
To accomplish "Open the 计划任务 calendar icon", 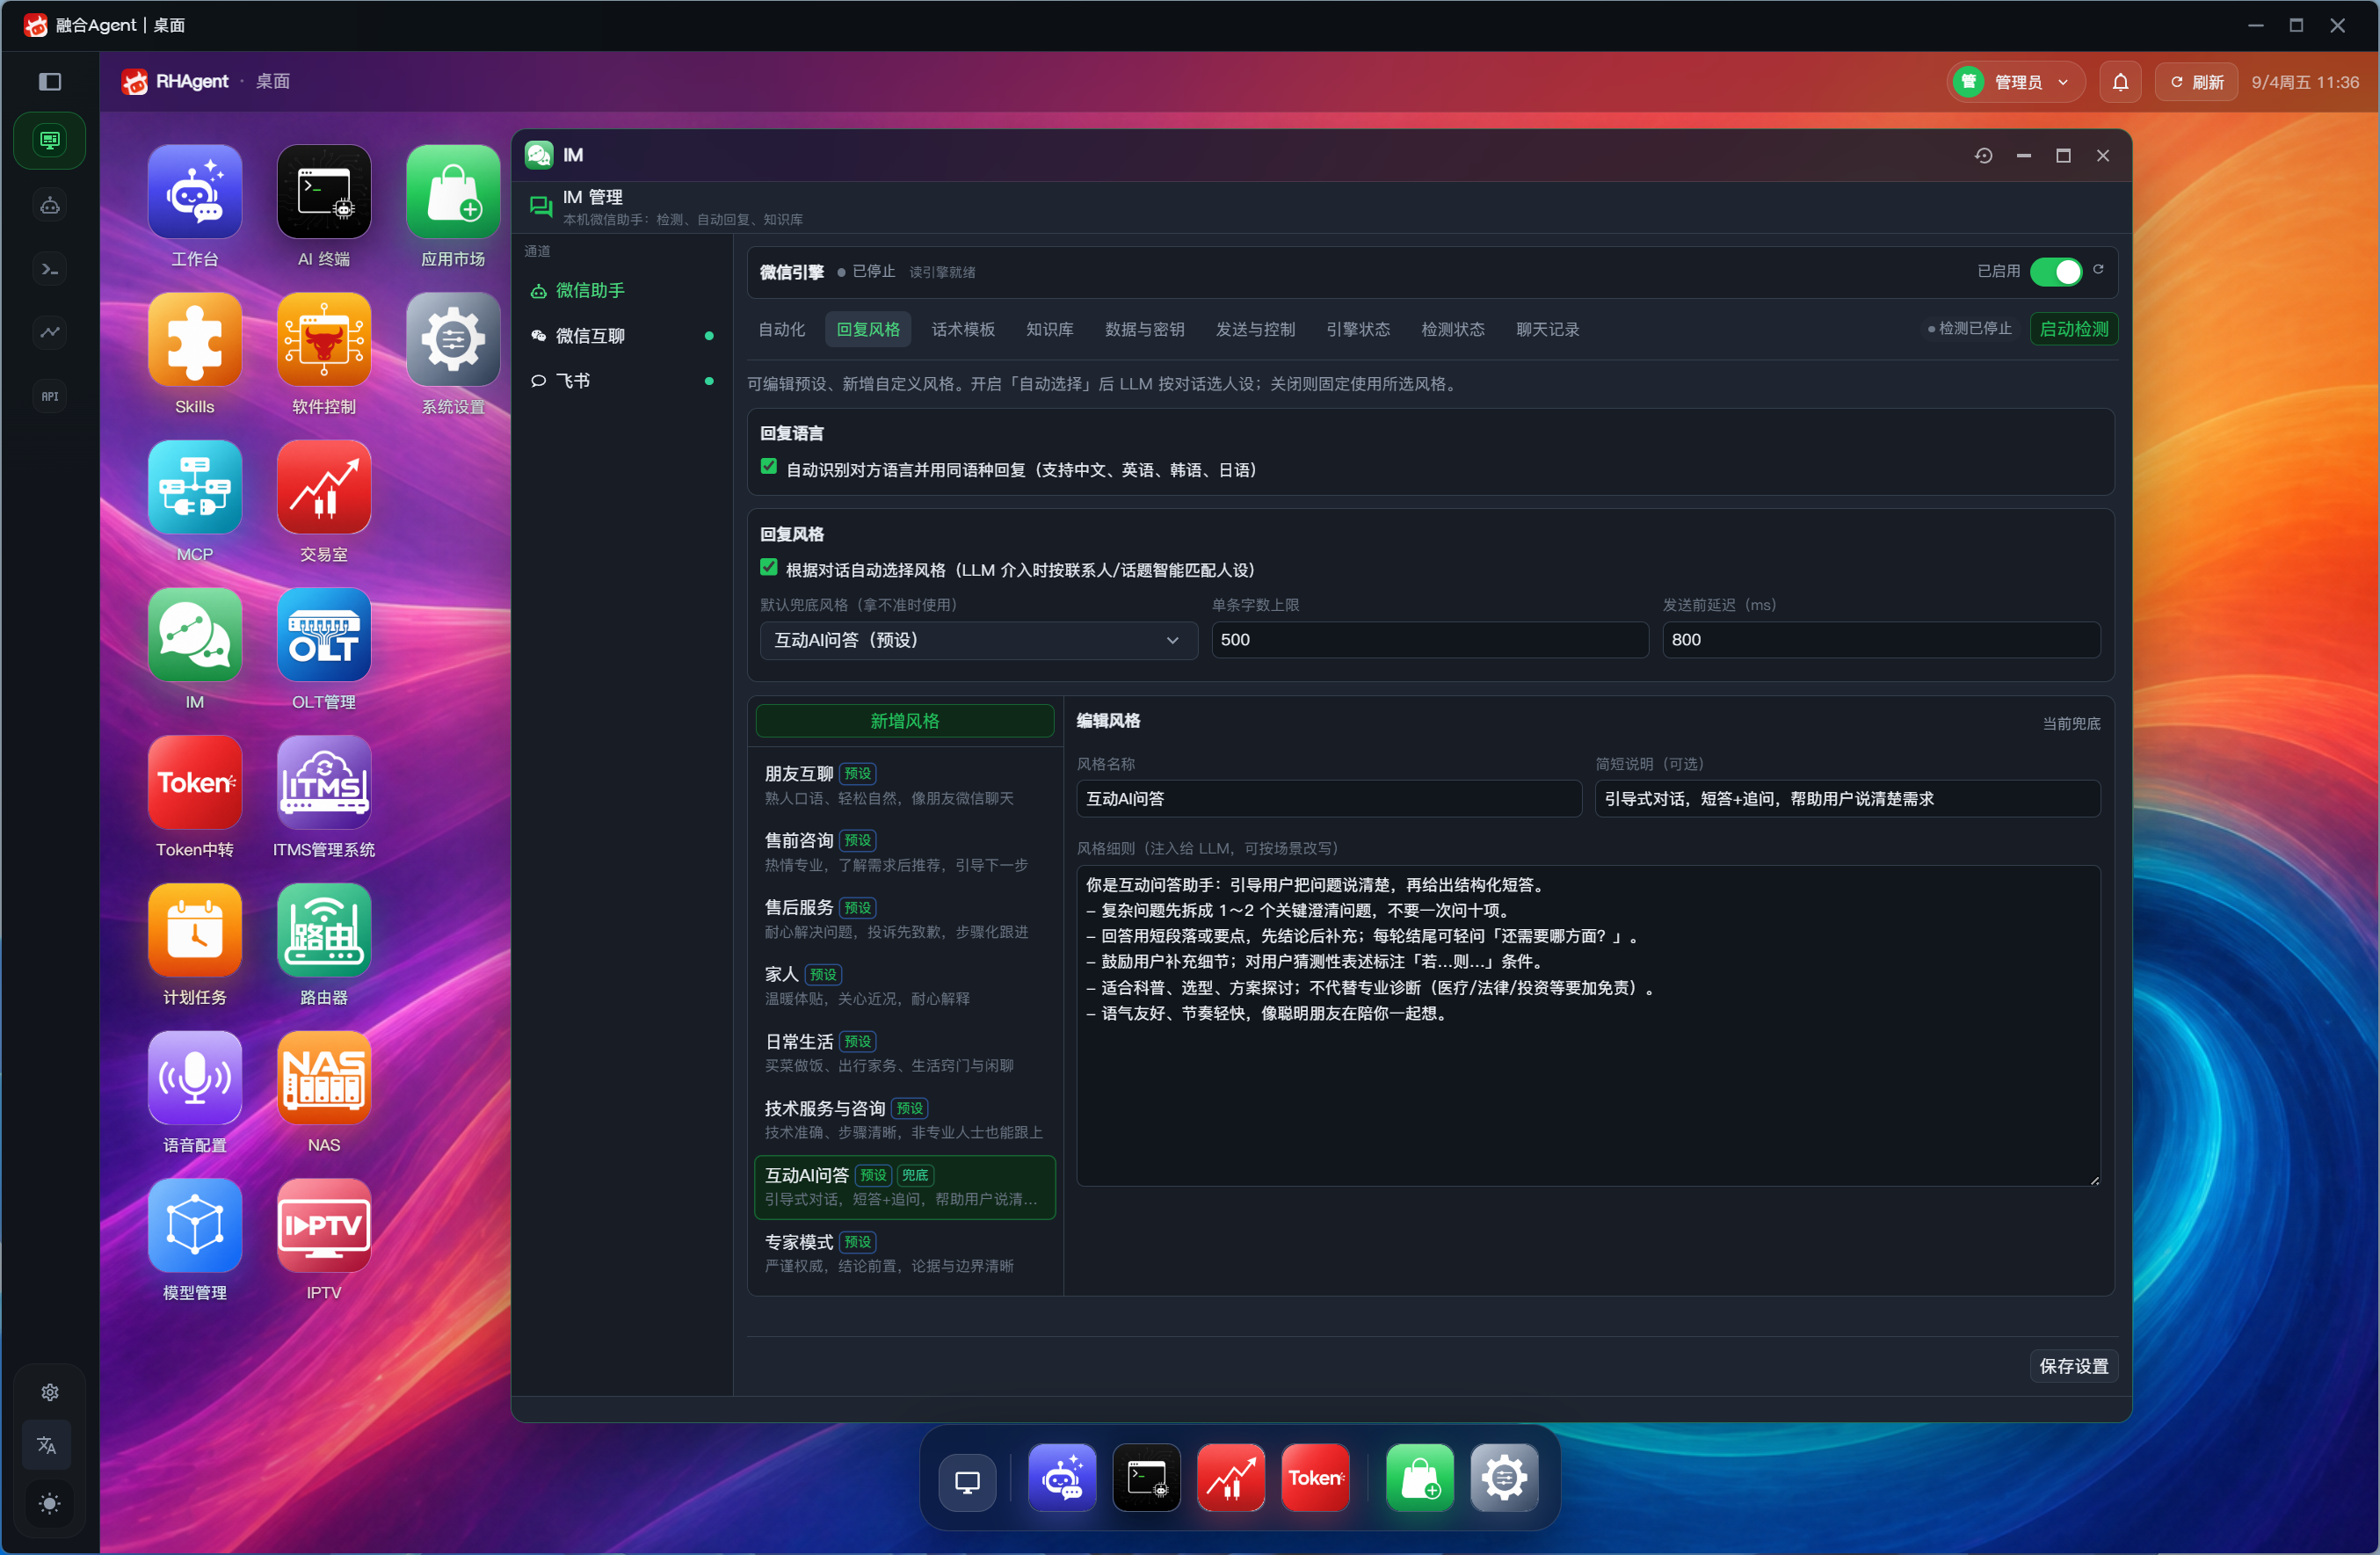I will pyautogui.click(x=194, y=930).
